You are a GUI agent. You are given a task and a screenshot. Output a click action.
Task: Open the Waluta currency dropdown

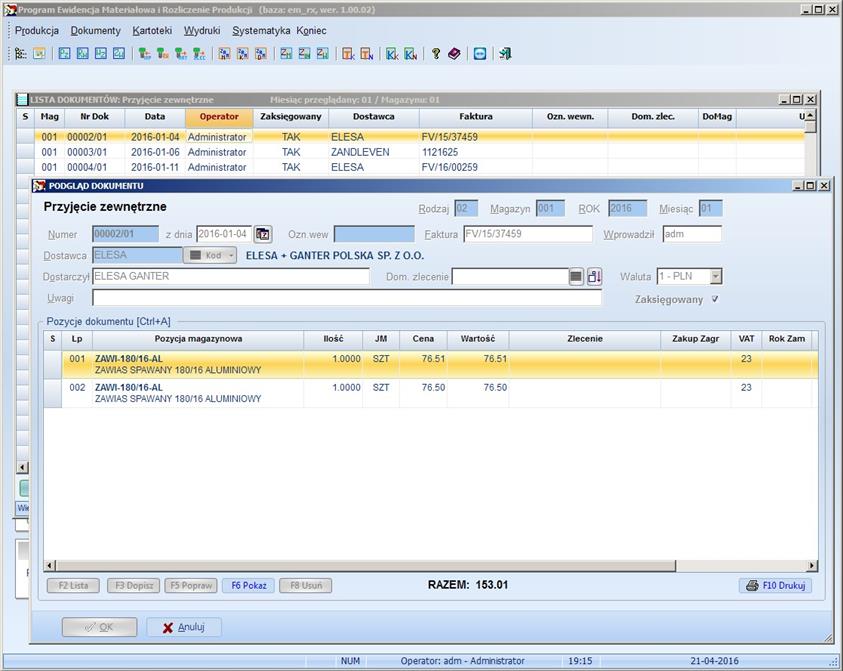pyautogui.click(x=715, y=277)
